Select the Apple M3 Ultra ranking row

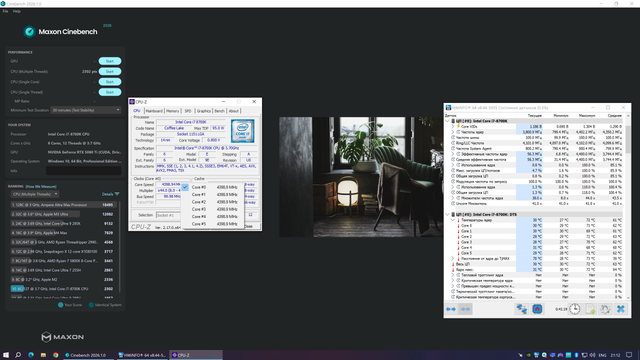[x=63, y=214]
